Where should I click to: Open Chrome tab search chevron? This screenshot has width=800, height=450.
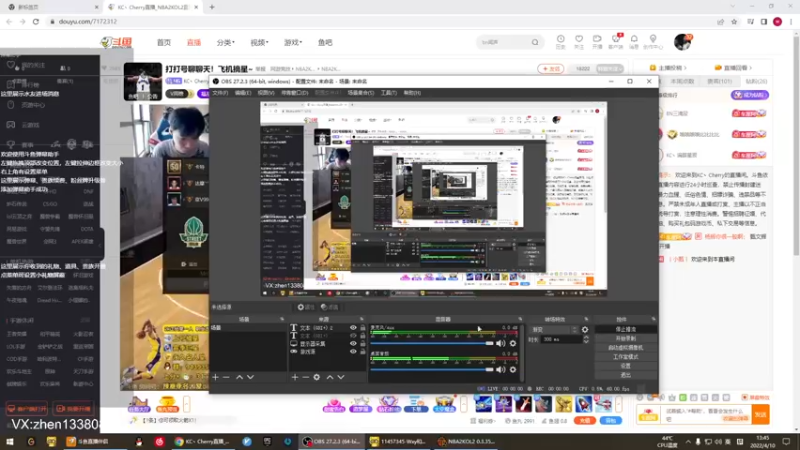point(733,7)
